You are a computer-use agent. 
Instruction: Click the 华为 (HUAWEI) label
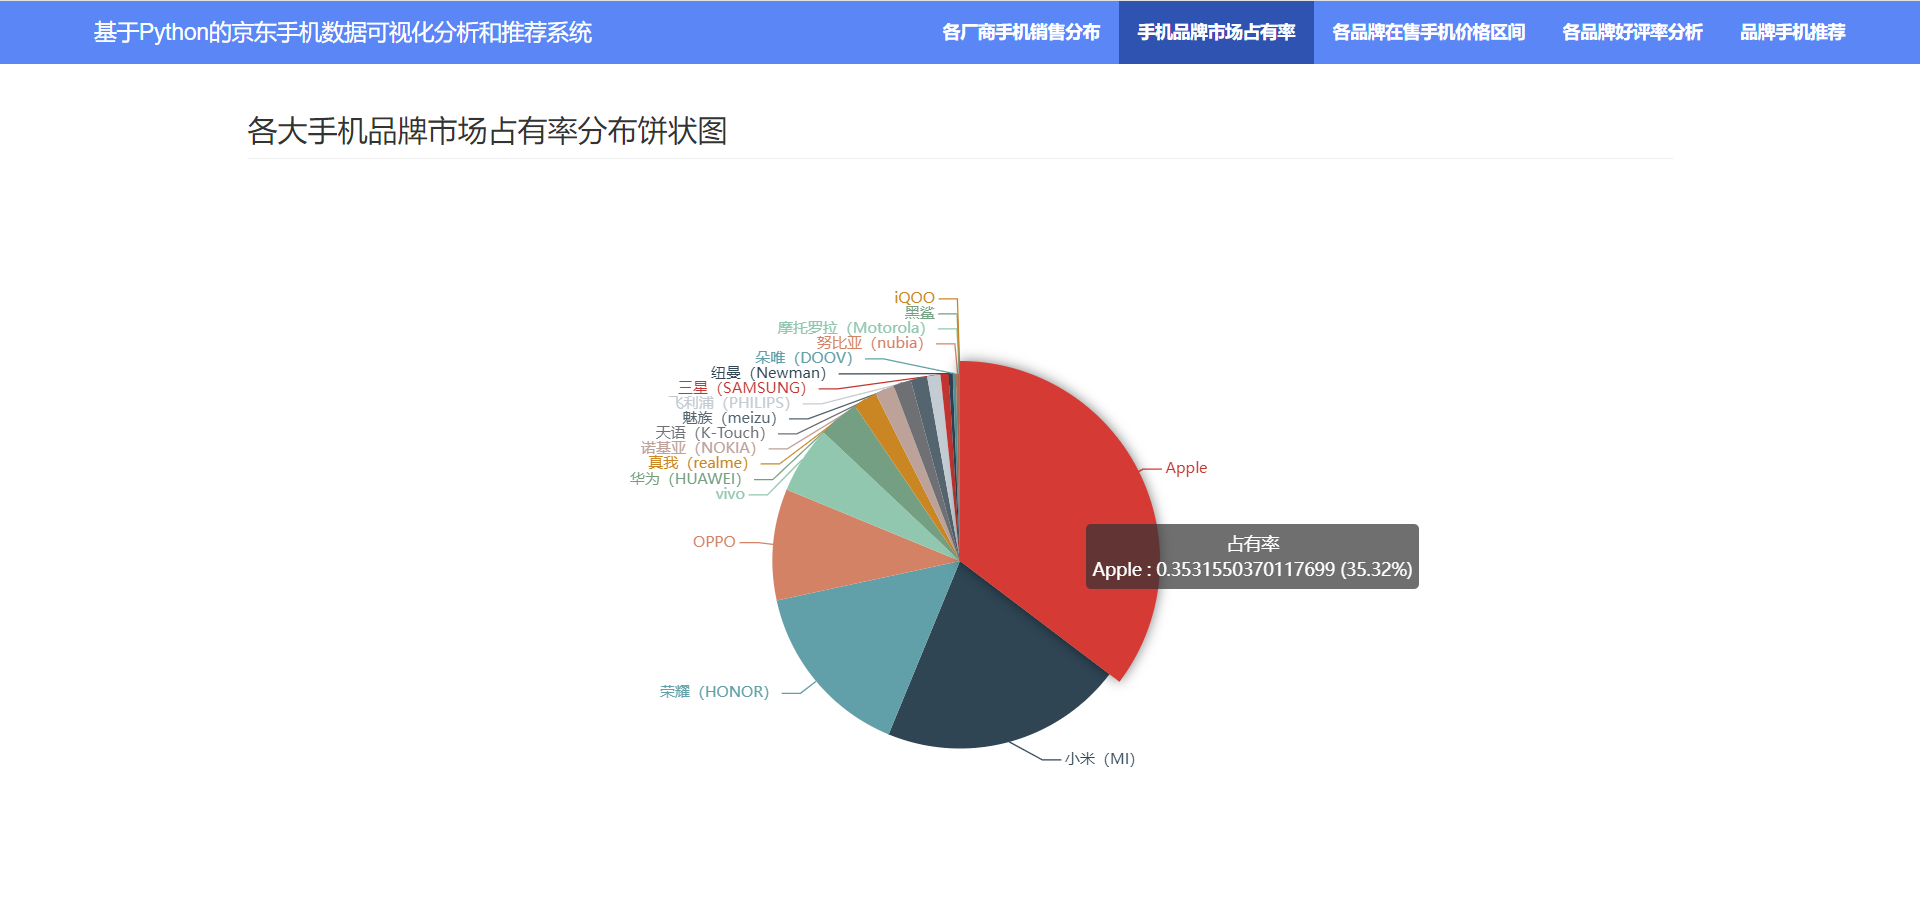(x=686, y=479)
